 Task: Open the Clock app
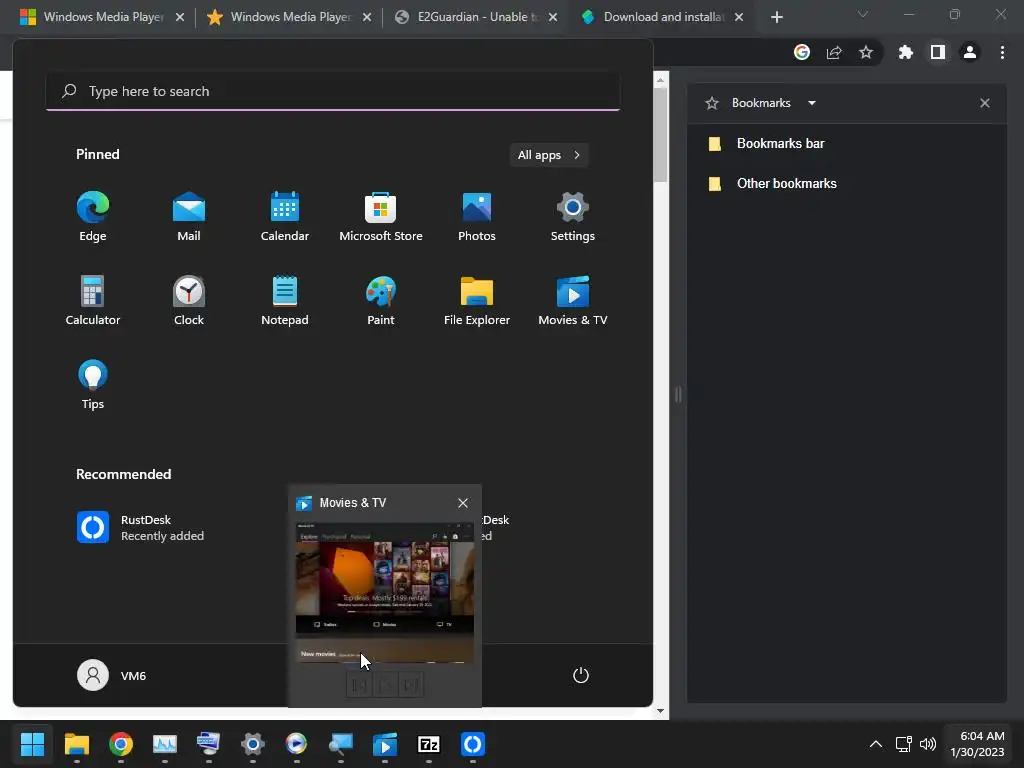[x=189, y=300]
